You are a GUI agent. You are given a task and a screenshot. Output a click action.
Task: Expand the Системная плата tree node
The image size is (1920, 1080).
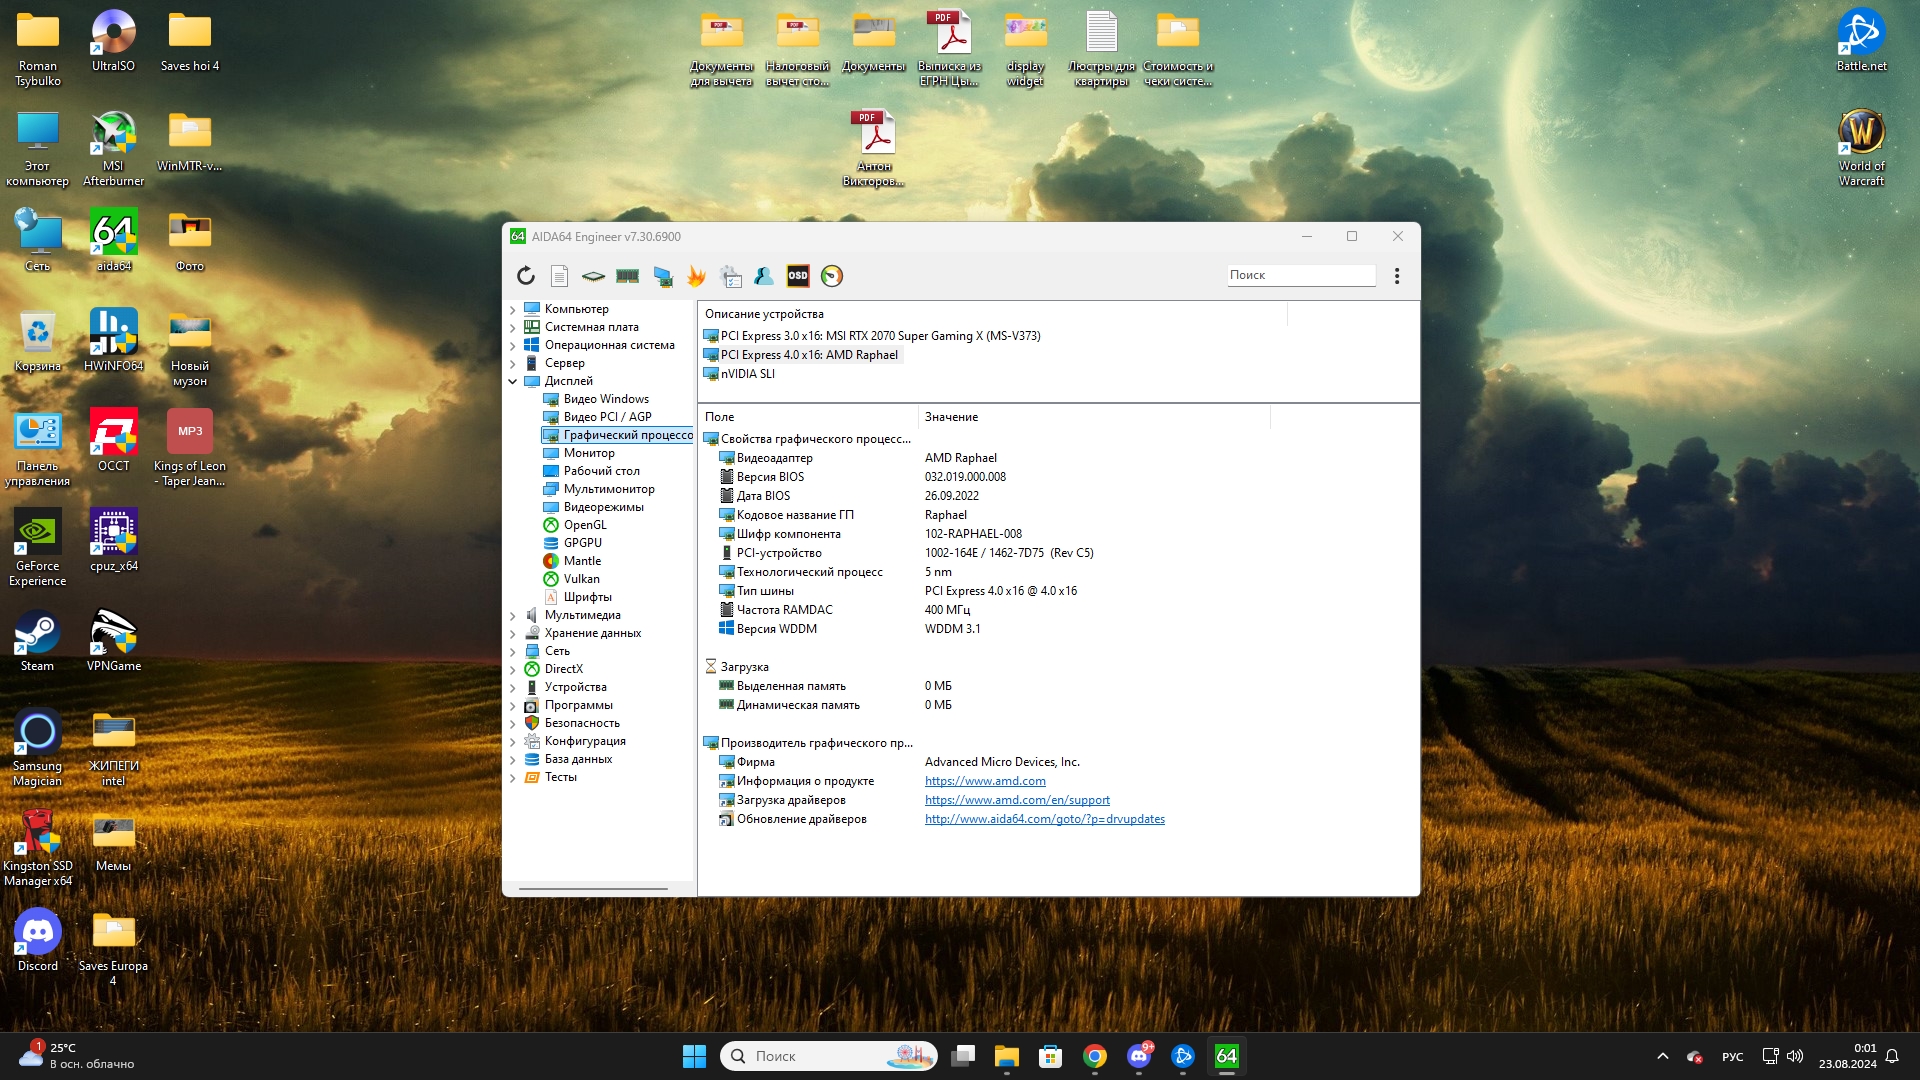tap(513, 327)
